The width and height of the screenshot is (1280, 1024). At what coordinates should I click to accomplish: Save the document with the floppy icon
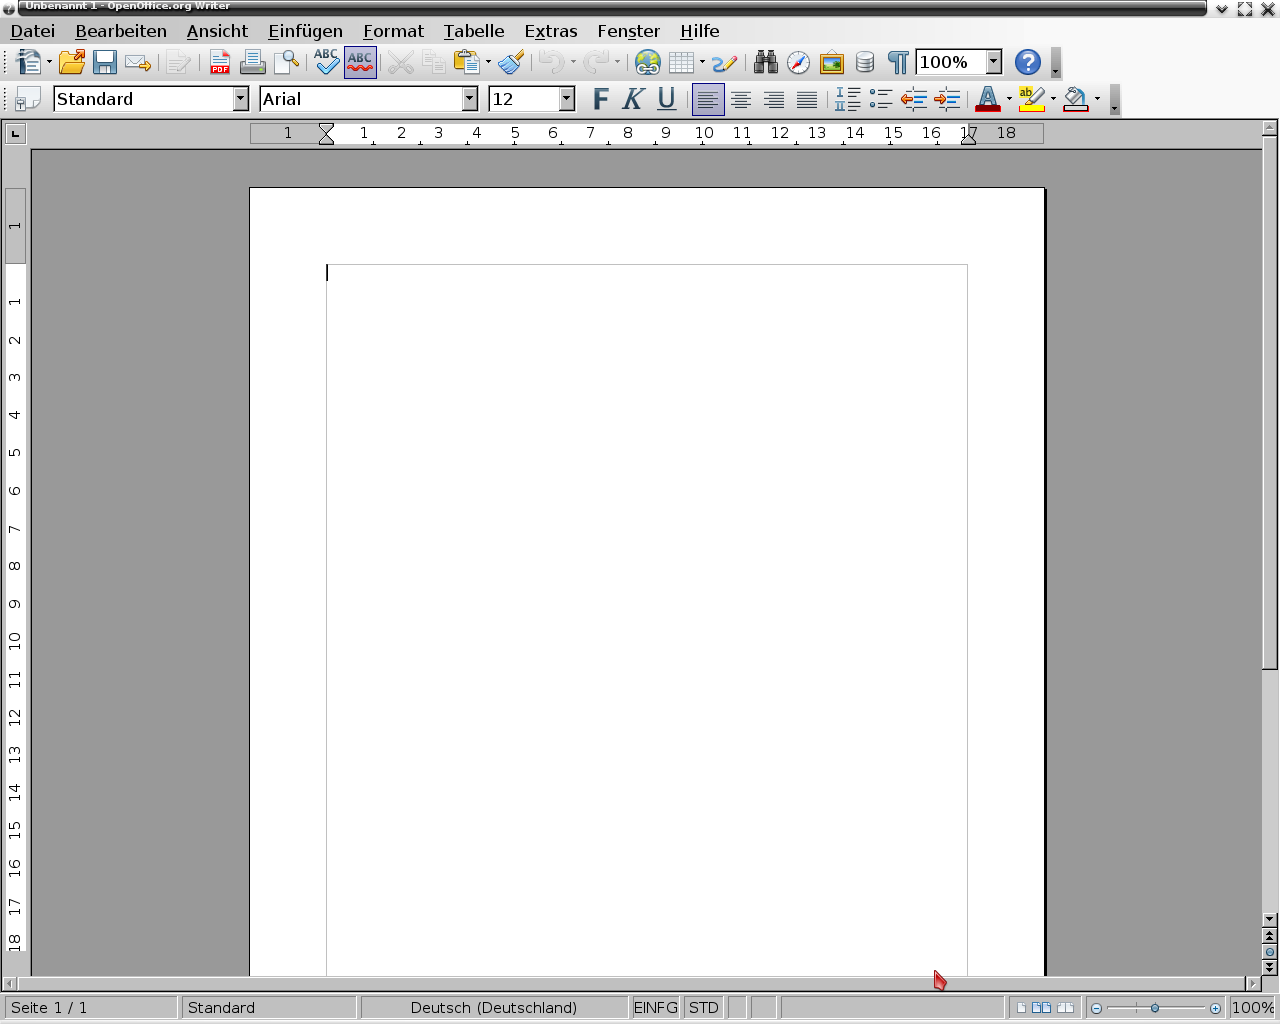105,62
